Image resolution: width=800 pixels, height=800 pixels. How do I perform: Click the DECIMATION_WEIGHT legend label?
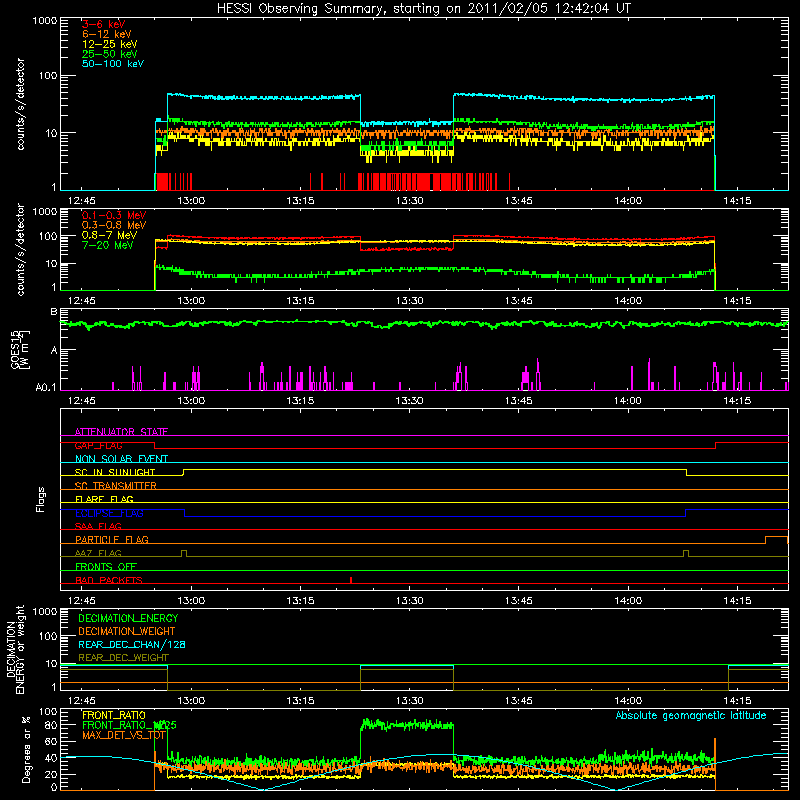tap(127, 631)
